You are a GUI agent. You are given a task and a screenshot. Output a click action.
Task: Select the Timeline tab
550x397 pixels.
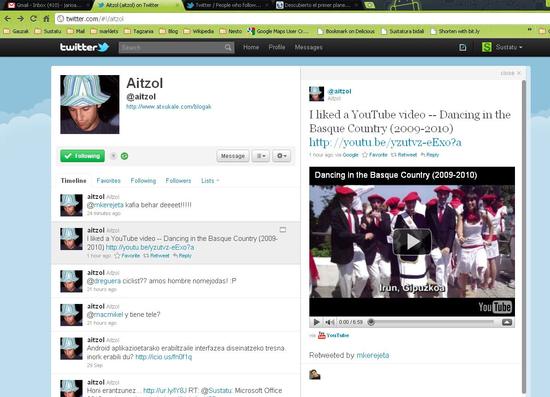tap(73, 181)
